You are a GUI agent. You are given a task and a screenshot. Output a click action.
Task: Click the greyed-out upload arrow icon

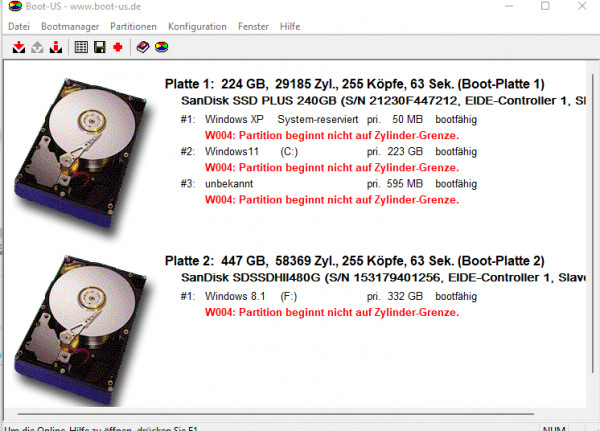click(x=38, y=47)
